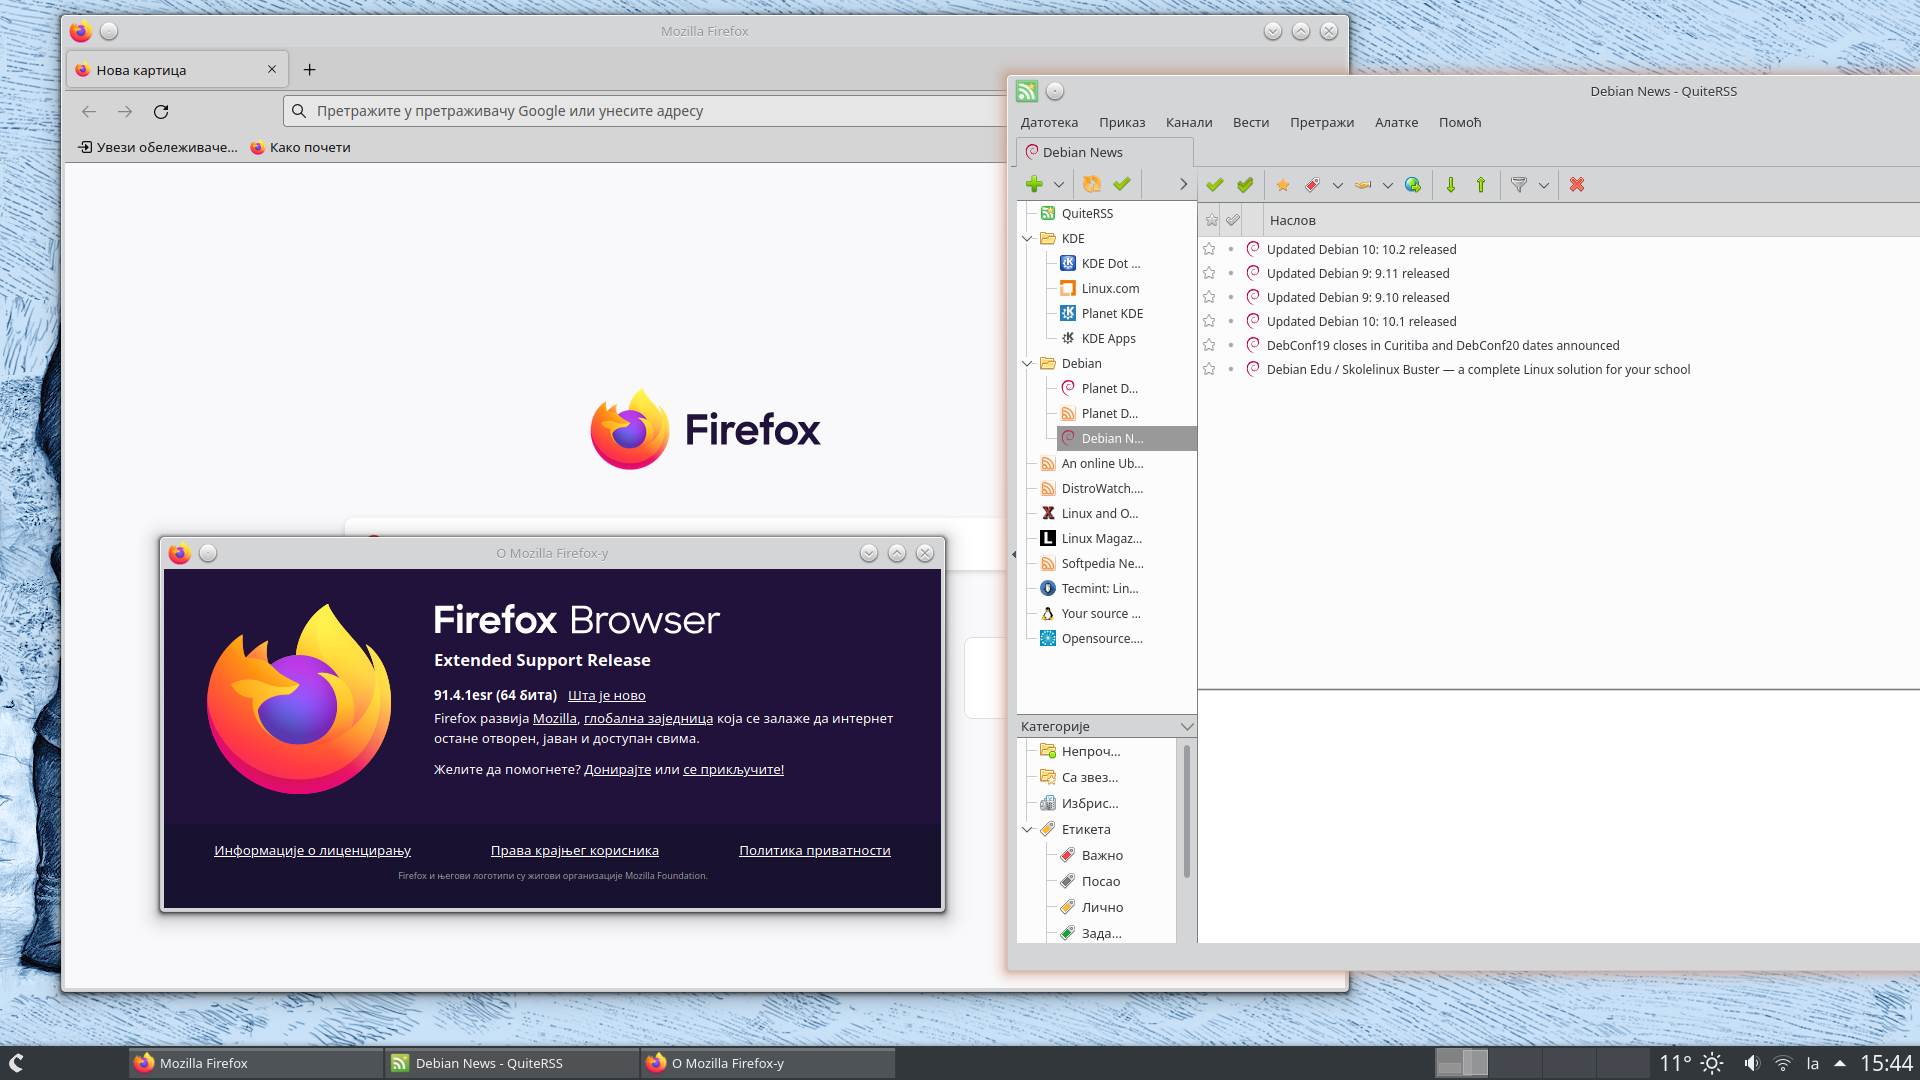Click the categories panel vertical scrollbar

coord(1186,810)
